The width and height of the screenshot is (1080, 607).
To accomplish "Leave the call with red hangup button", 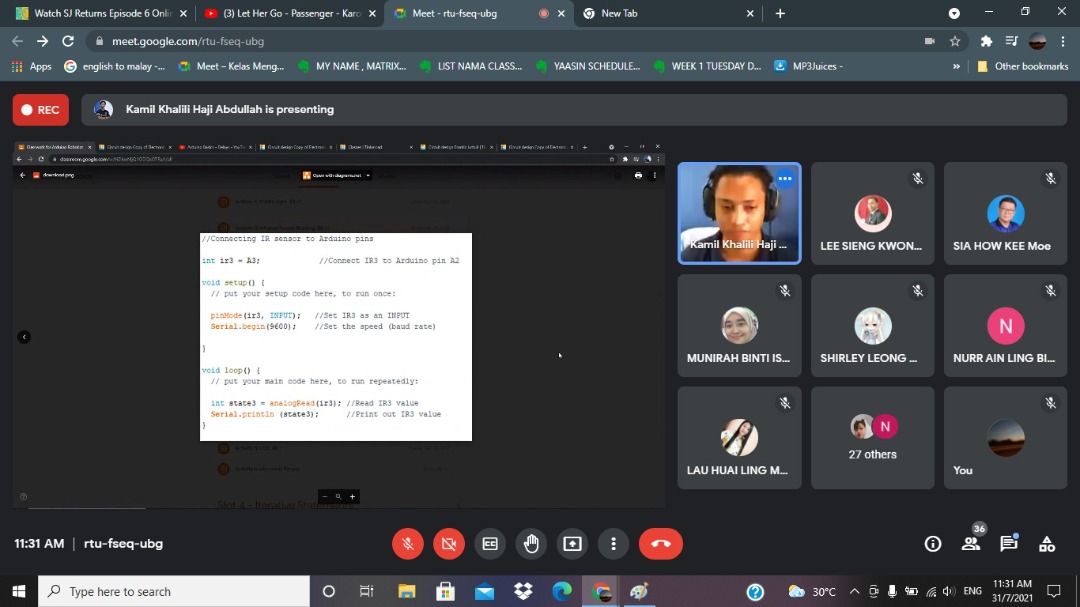I will coord(660,543).
